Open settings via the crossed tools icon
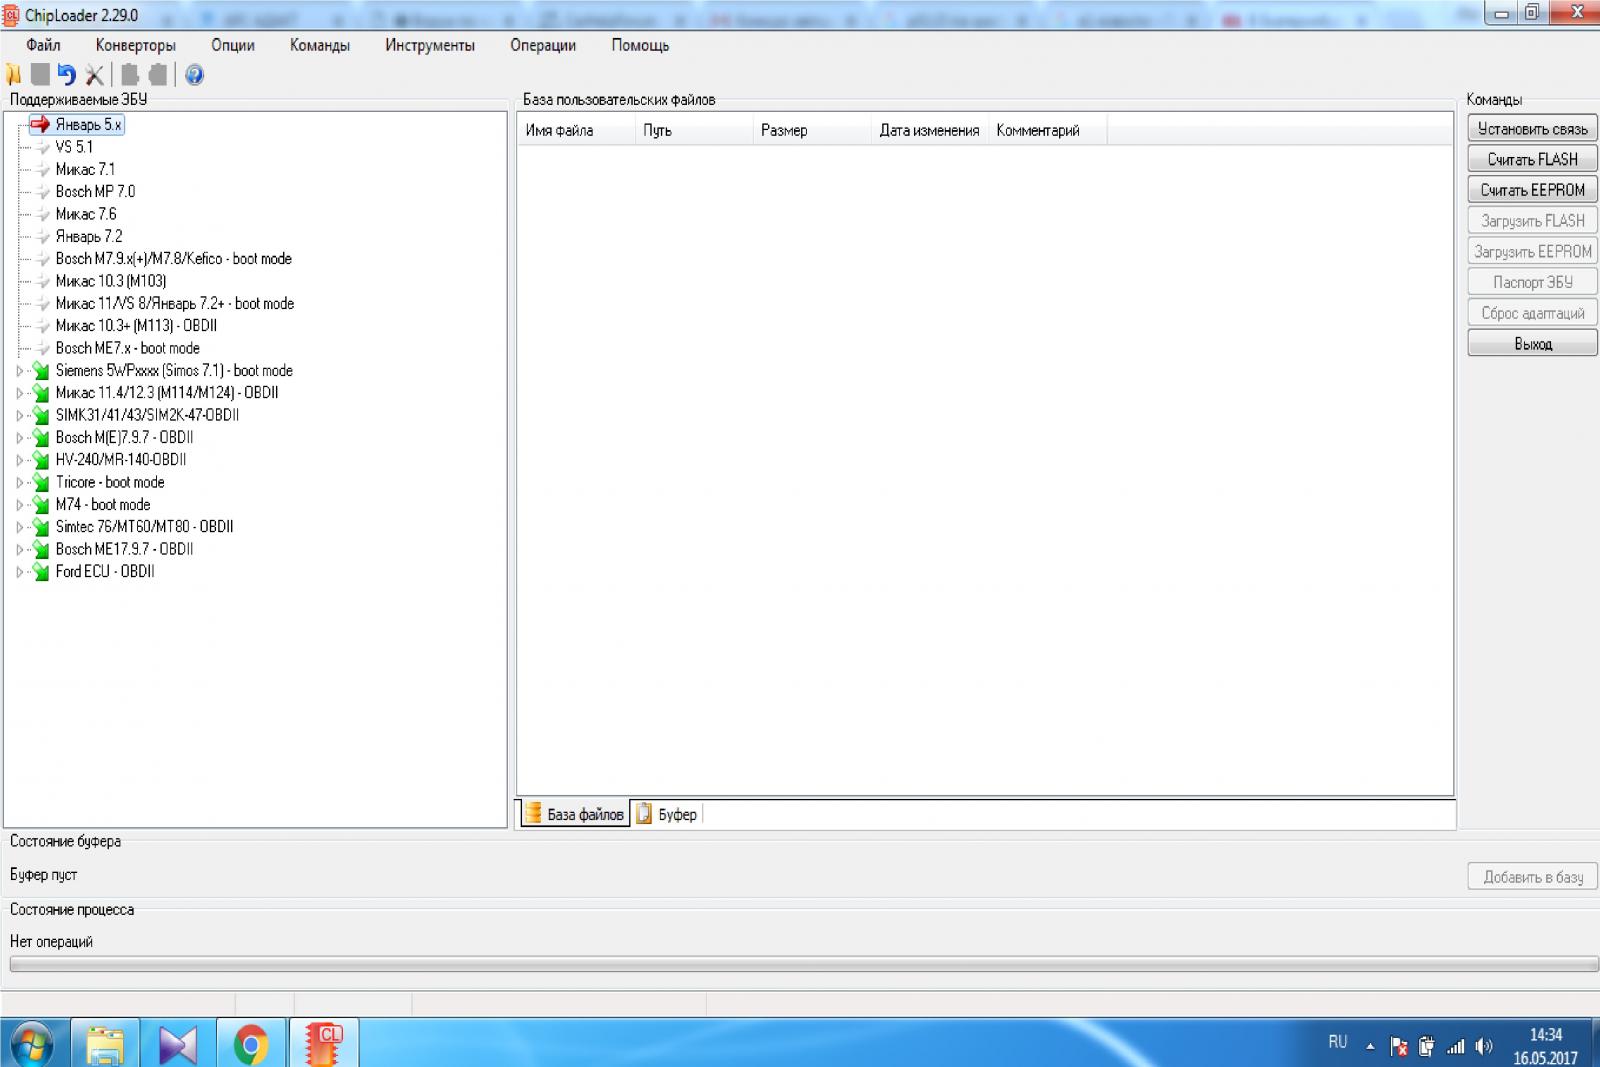The image size is (1600, 1067). coord(94,75)
